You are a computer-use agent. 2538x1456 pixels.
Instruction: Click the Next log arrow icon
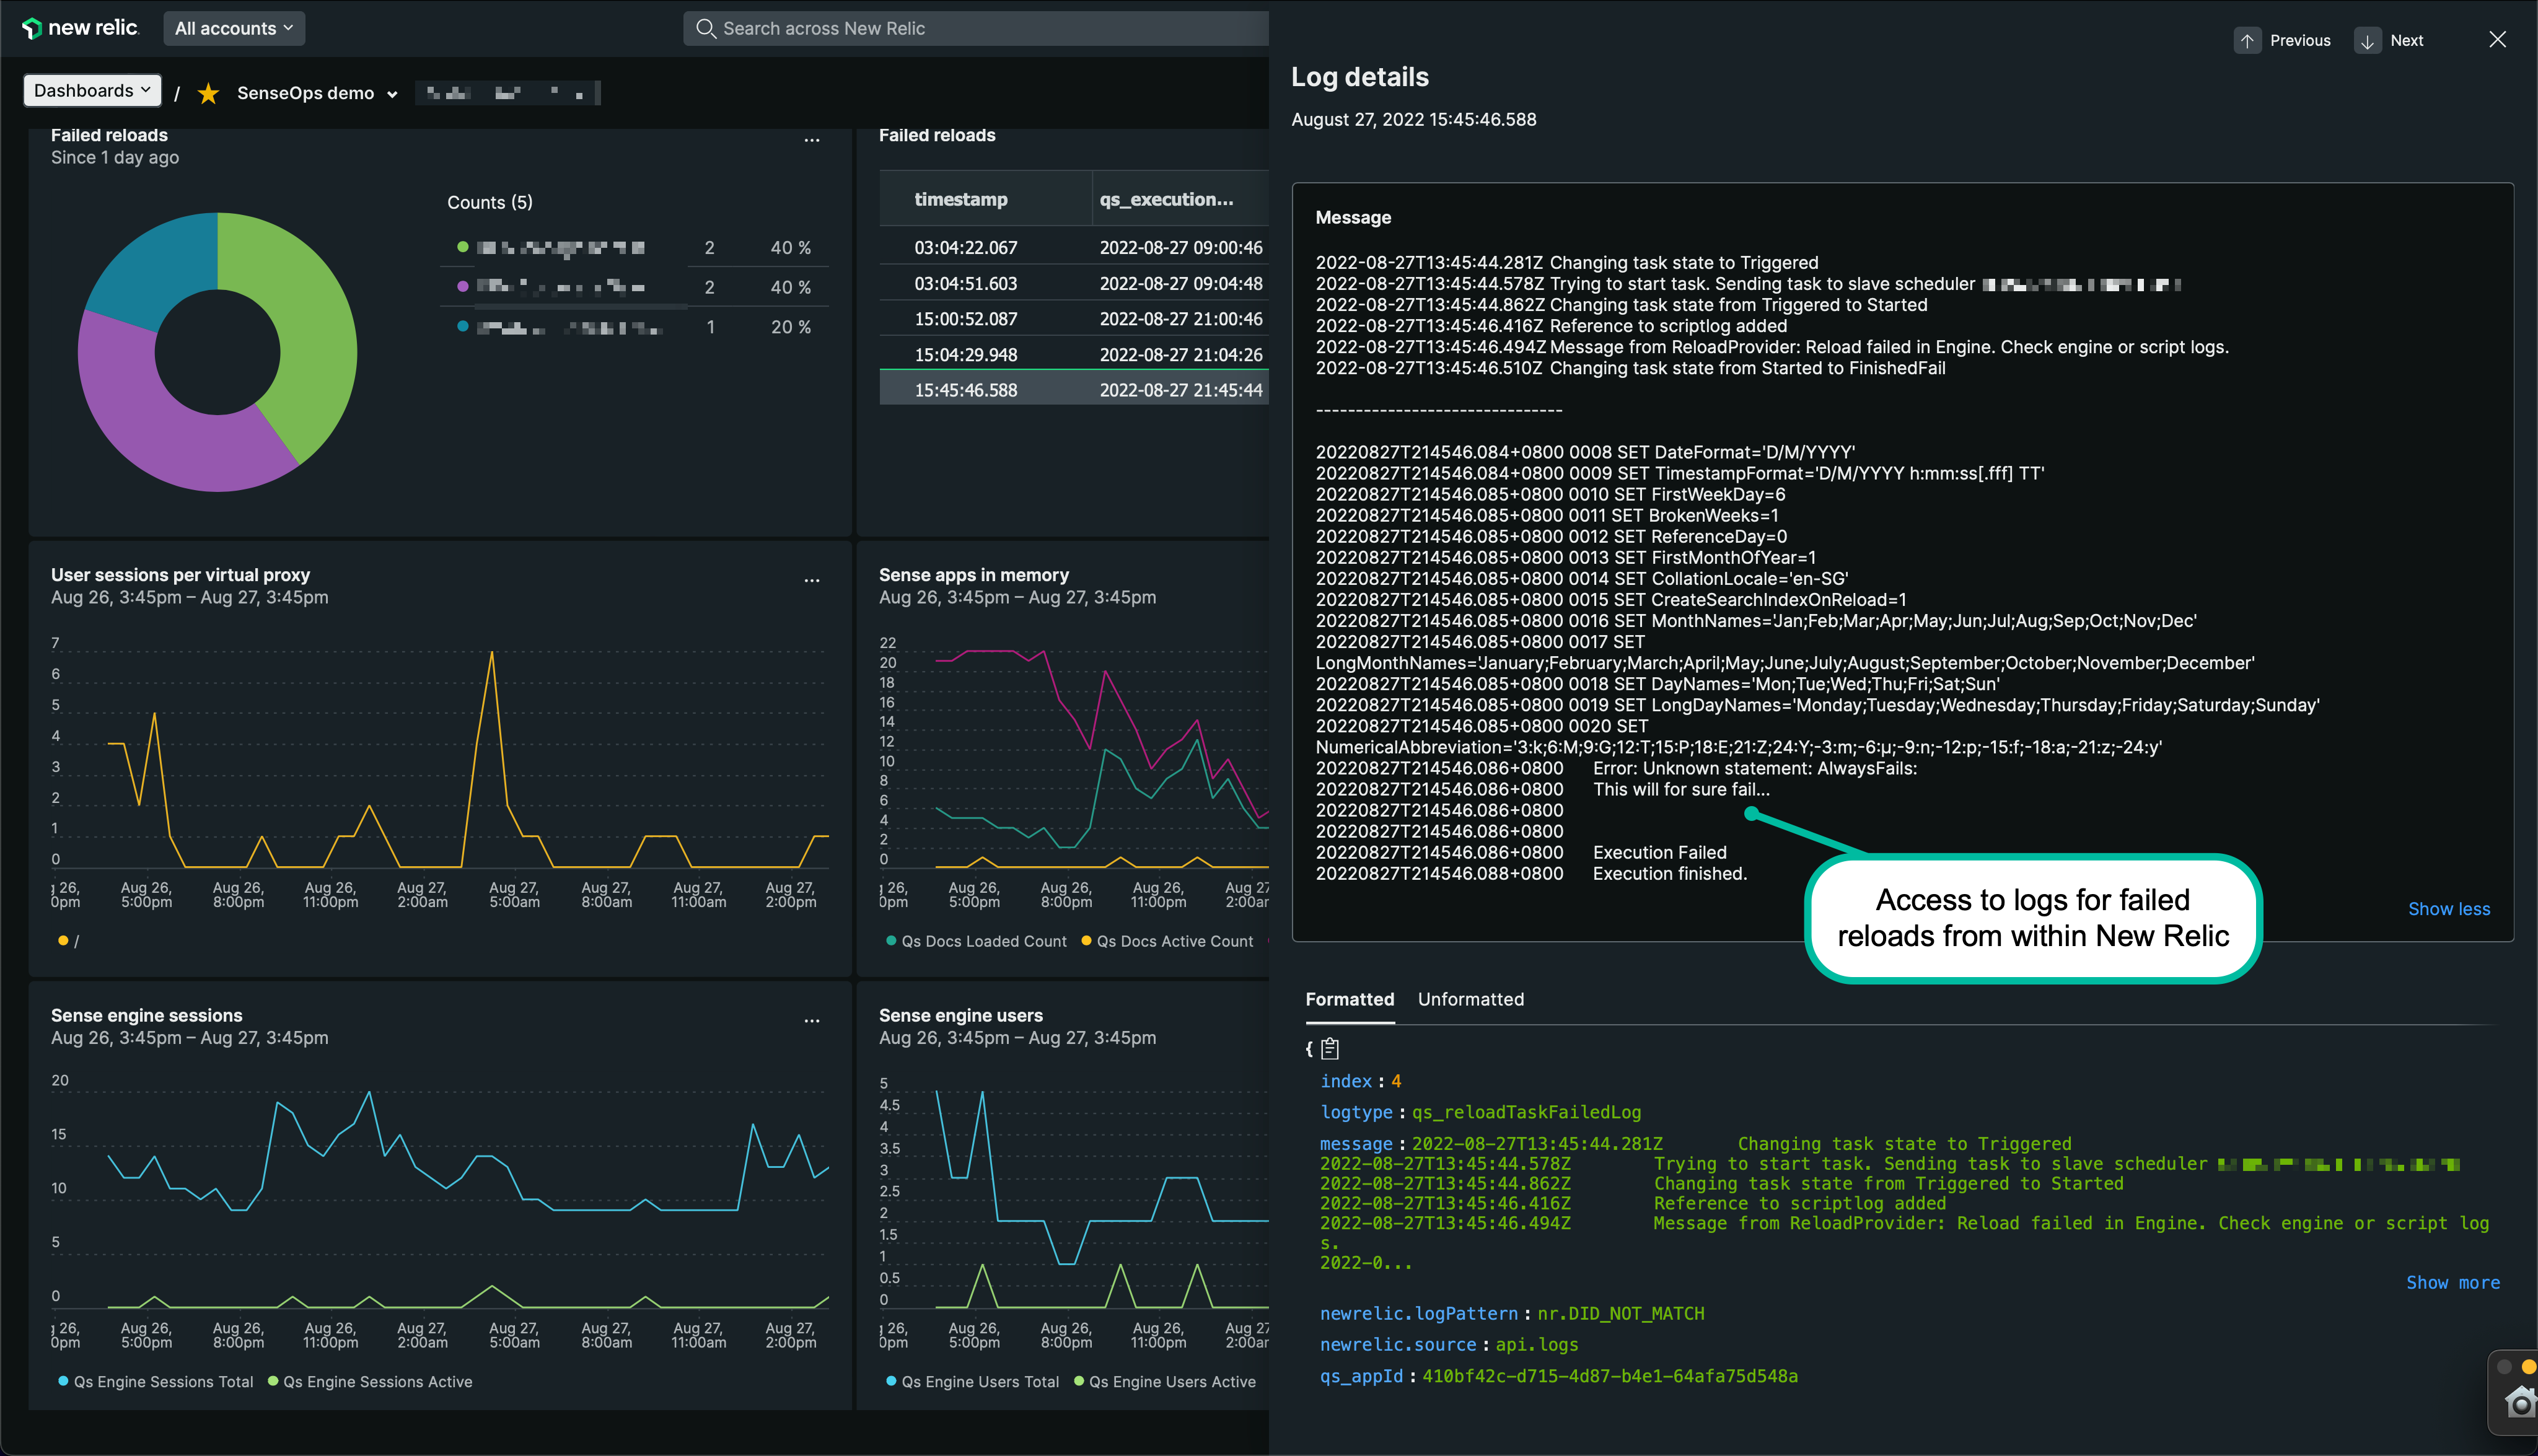pos(2367,41)
